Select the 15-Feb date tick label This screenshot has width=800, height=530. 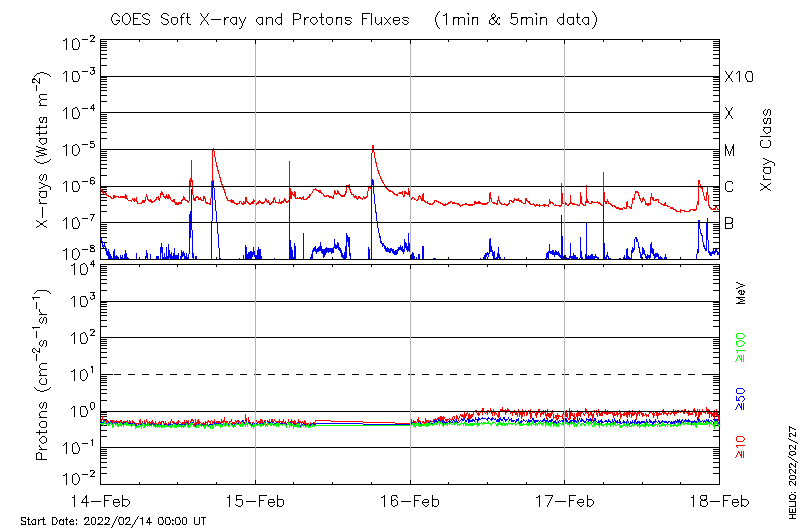255,499
